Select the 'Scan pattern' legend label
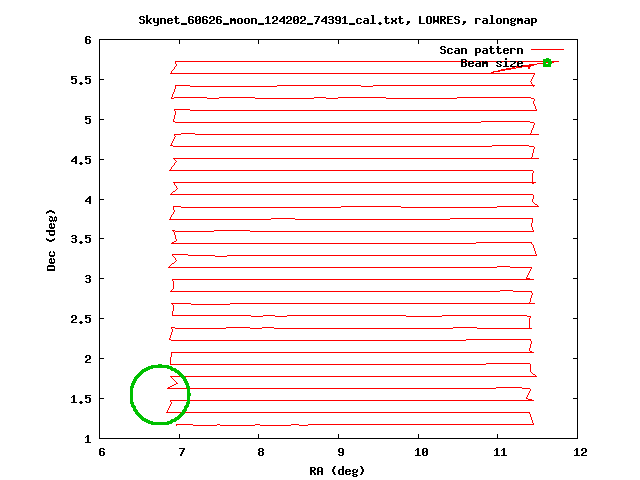The height and width of the screenshot is (480, 640). tap(481, 50)
